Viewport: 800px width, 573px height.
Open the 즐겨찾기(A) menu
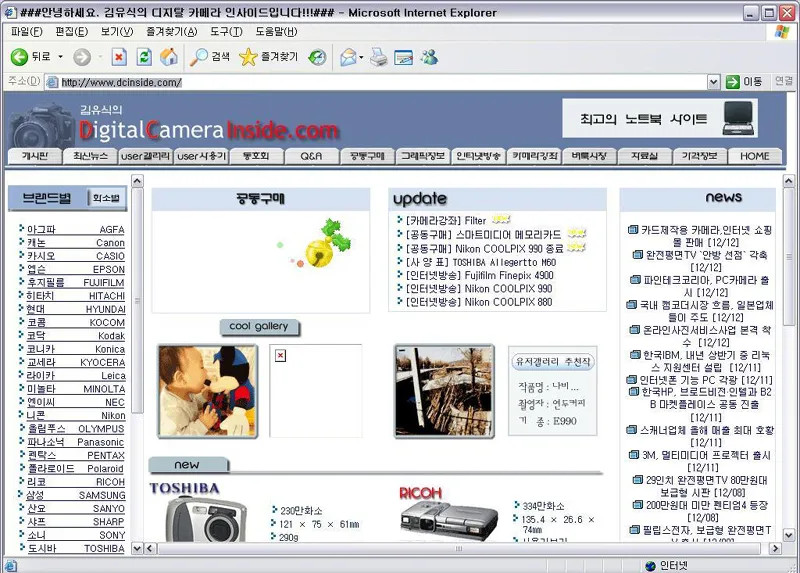tap(171, 32)
